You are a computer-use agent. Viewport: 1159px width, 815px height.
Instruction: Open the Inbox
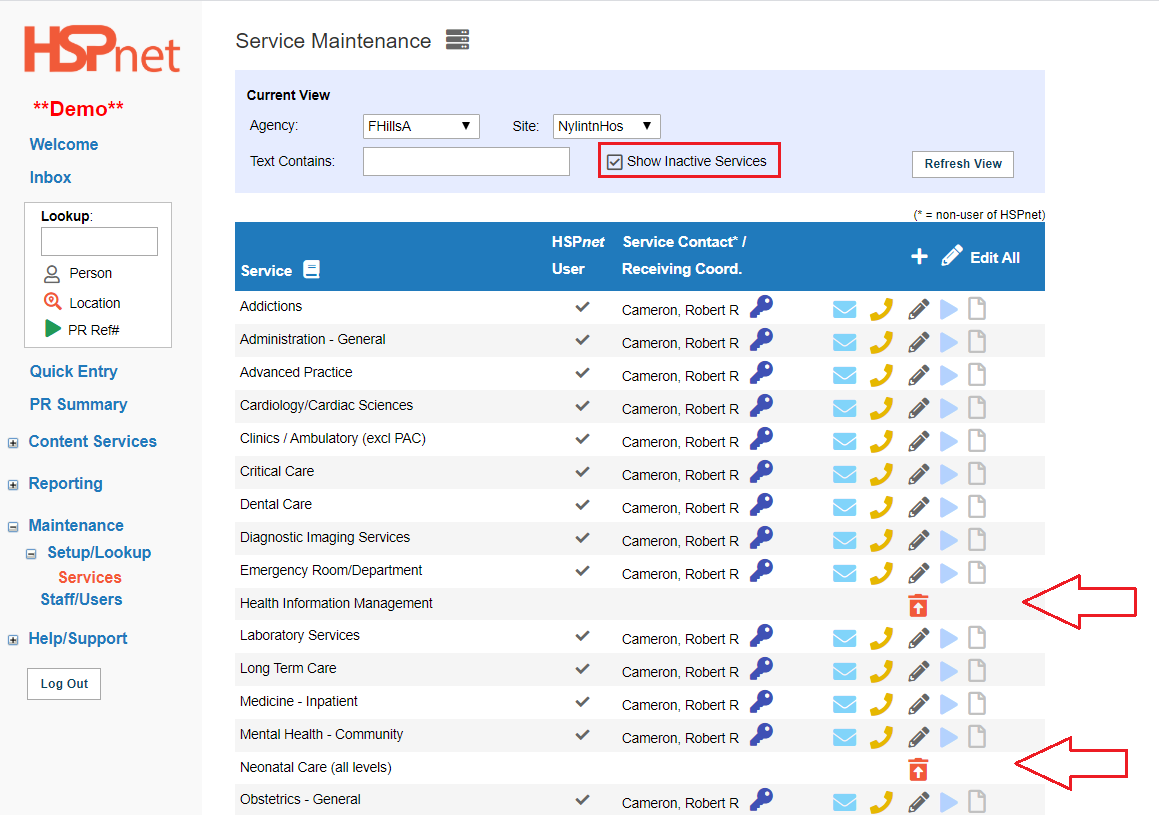click(50, 177)
